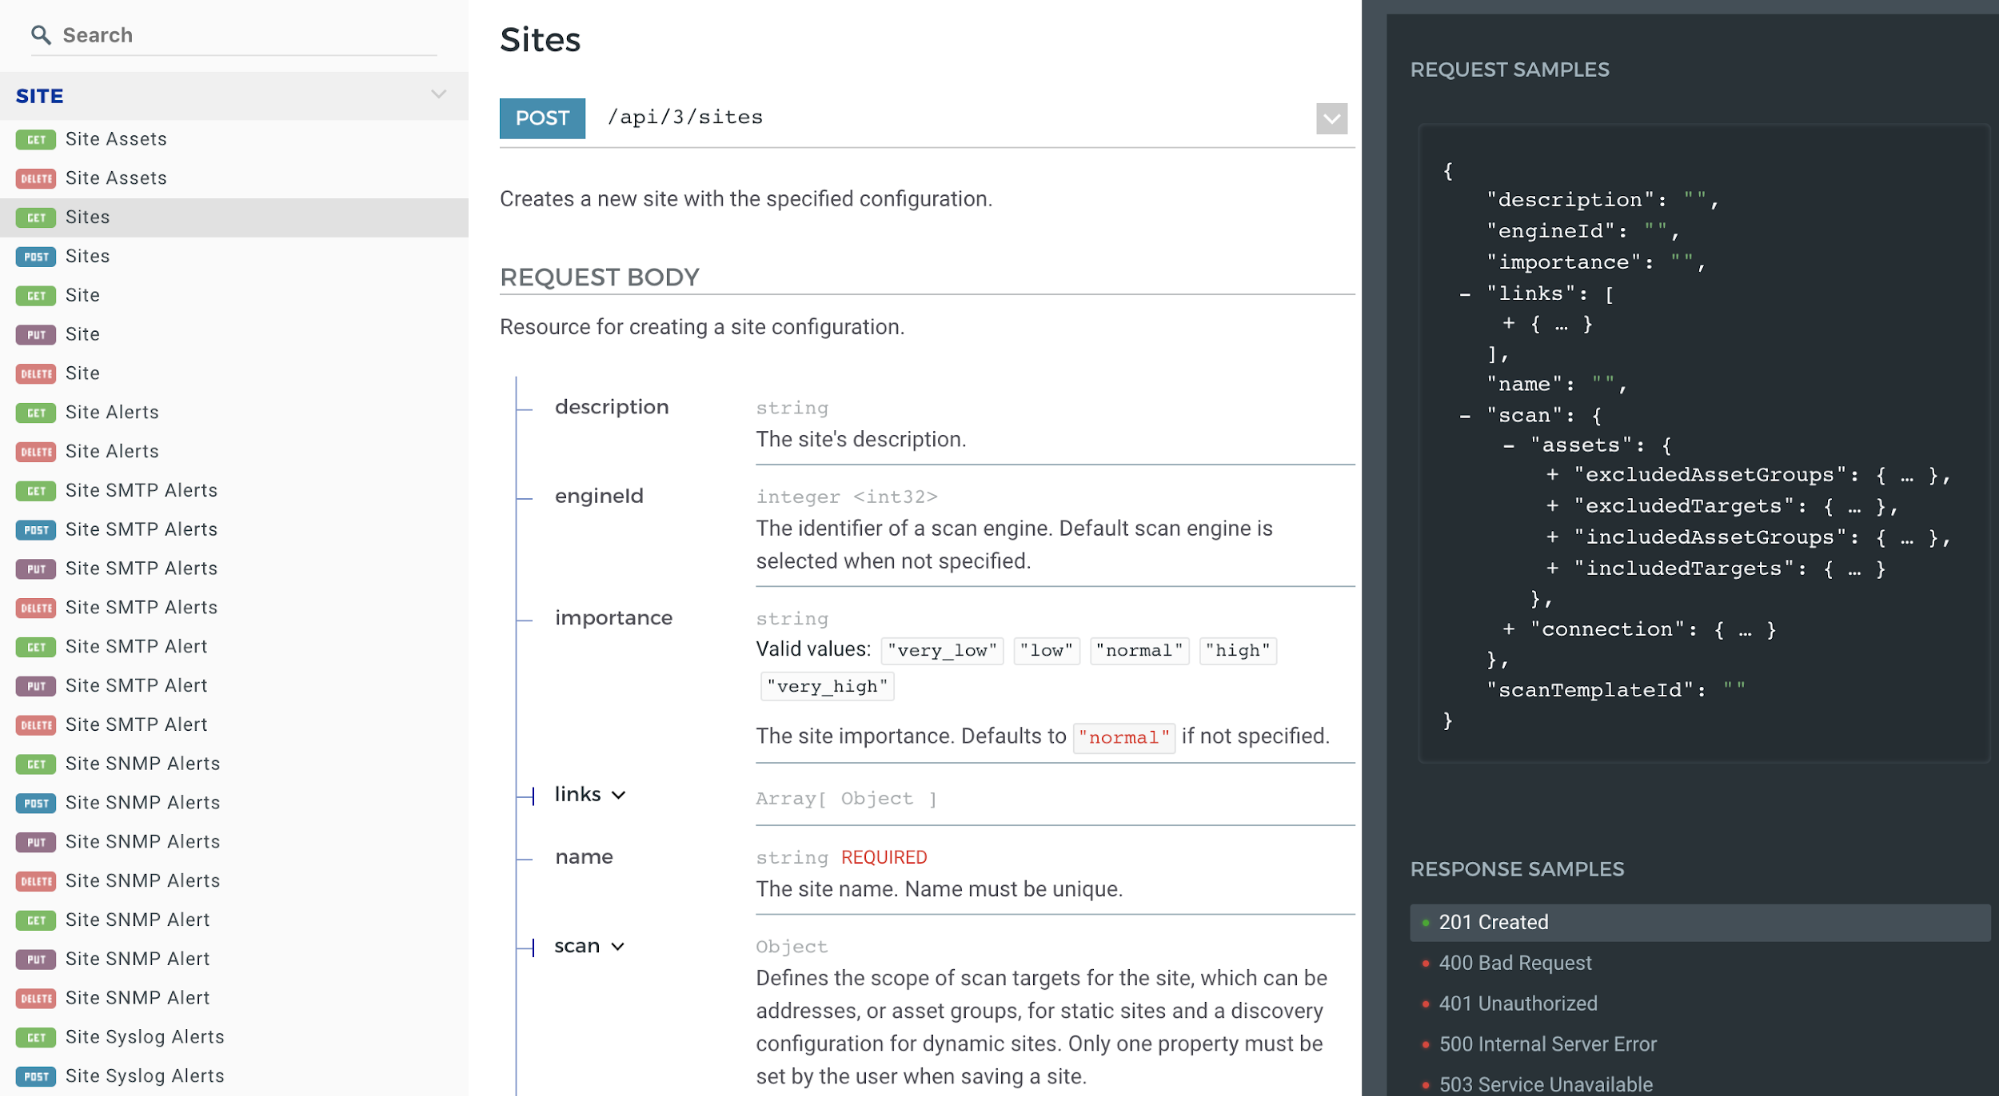Viewport: 1999px width, 1097px height.
Task: Collapse the SITE sidebar section
Action: 438,95
